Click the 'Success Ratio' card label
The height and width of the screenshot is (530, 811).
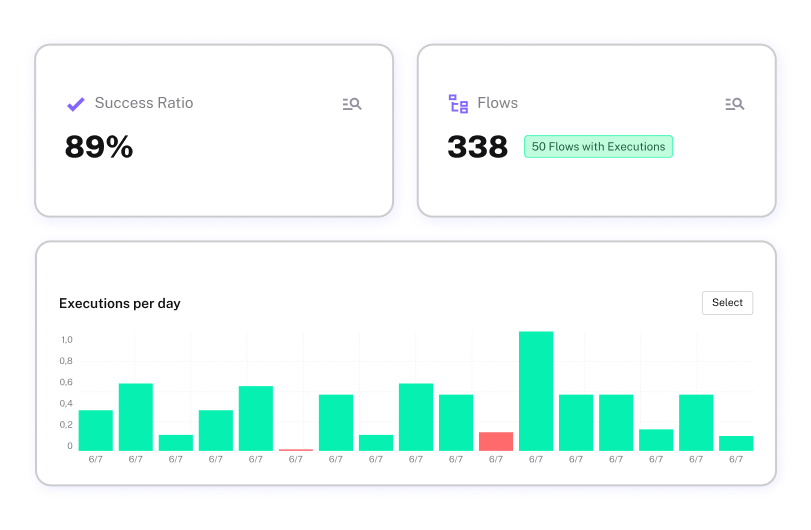[144, 103]
